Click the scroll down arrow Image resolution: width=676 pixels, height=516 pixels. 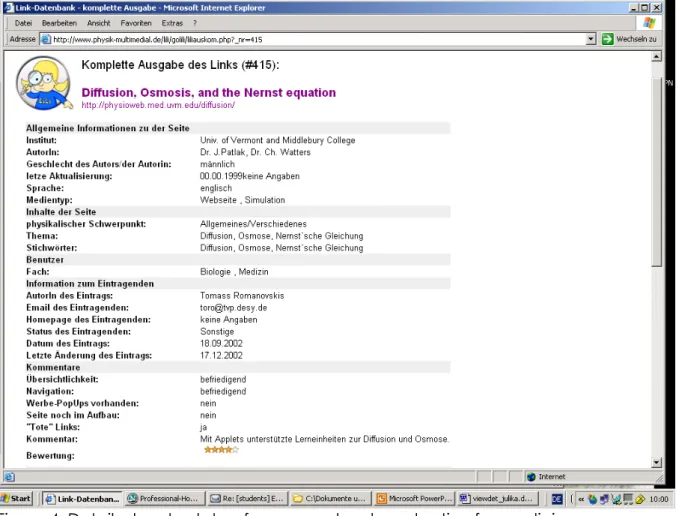point(656,463)
